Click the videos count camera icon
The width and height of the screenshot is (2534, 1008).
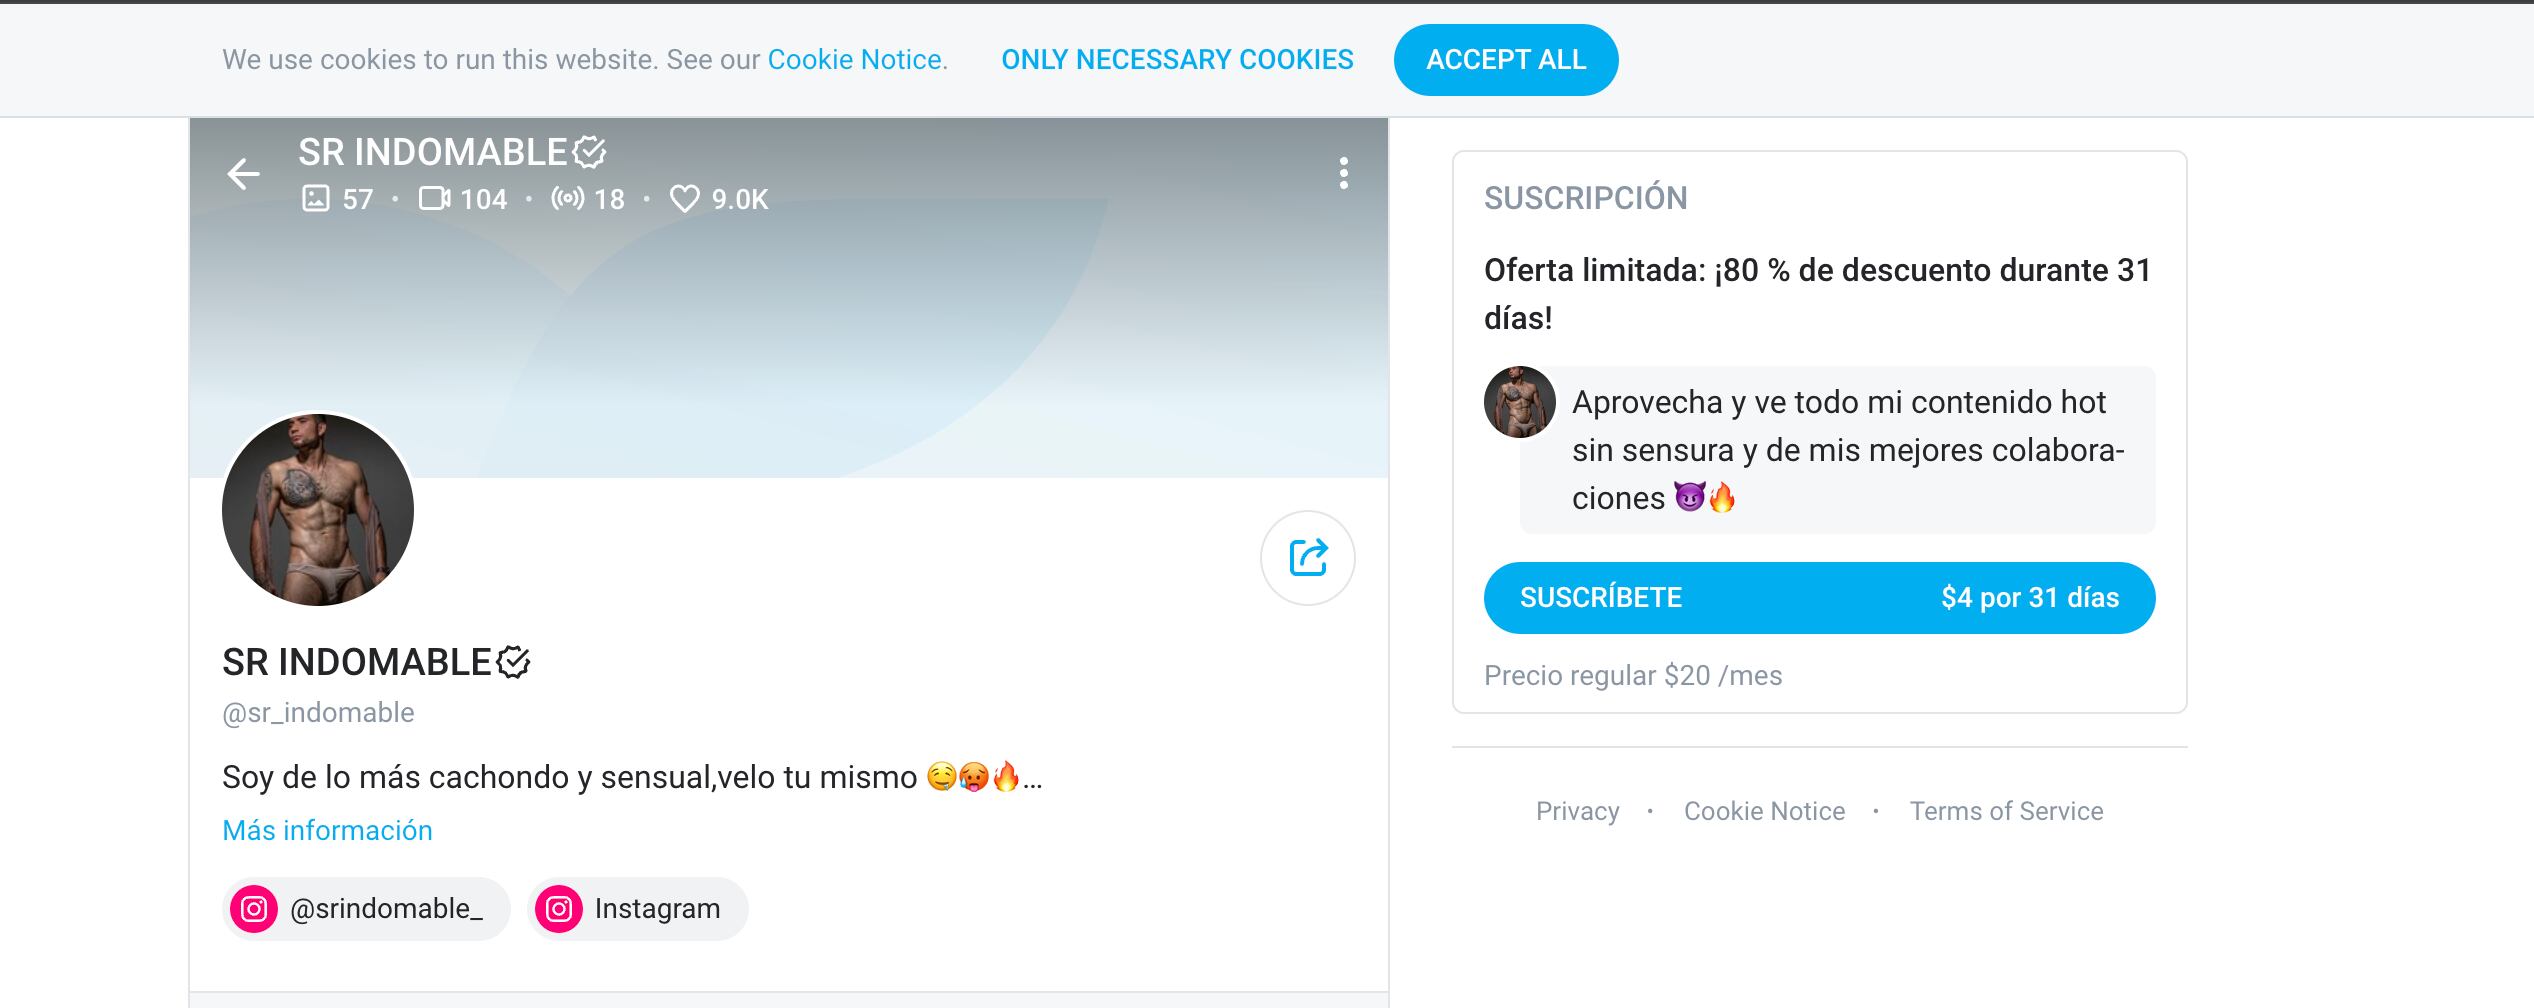pyautogui.click(x=434, y=199)
